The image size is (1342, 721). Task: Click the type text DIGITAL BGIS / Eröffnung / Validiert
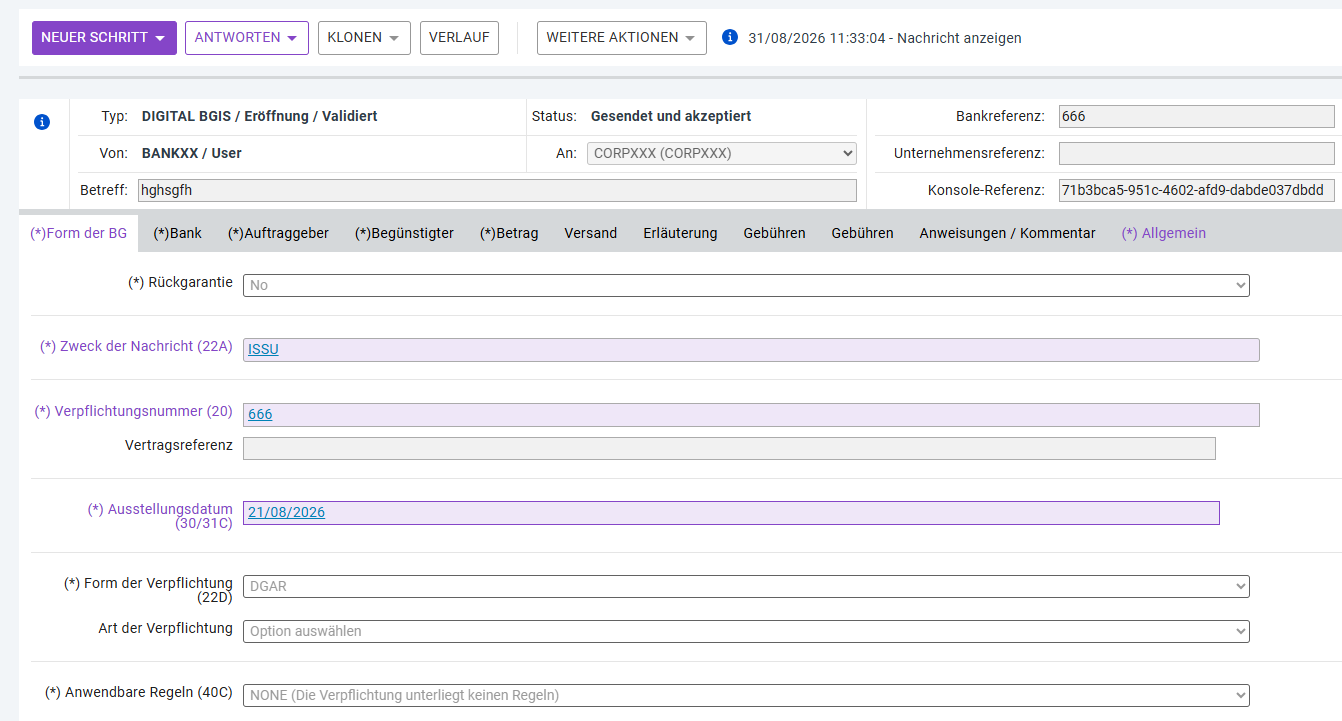click(x=260, y=116)
